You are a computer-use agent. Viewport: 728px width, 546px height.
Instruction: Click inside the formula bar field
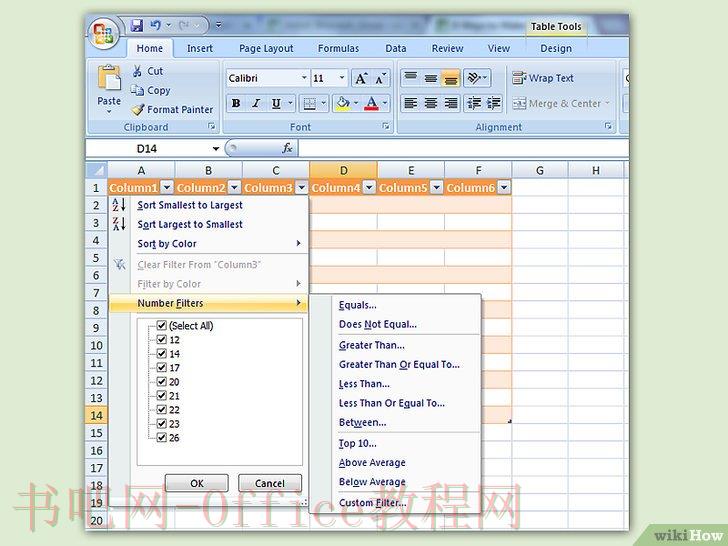pyautogui.click(x=463, y=149)
